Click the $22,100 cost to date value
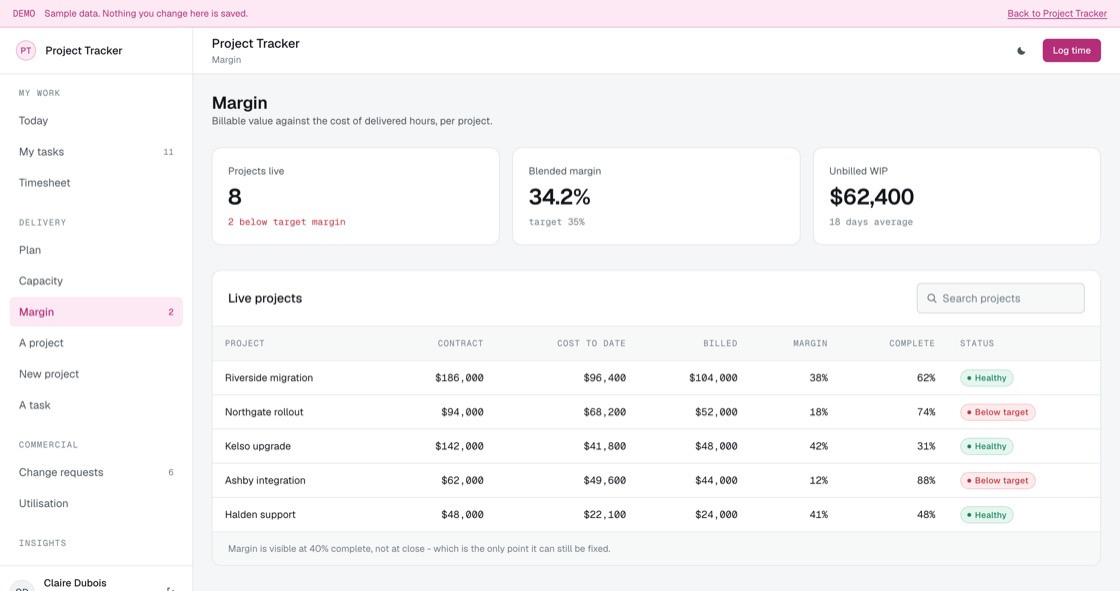1120x591 pixels. point(604,515)
